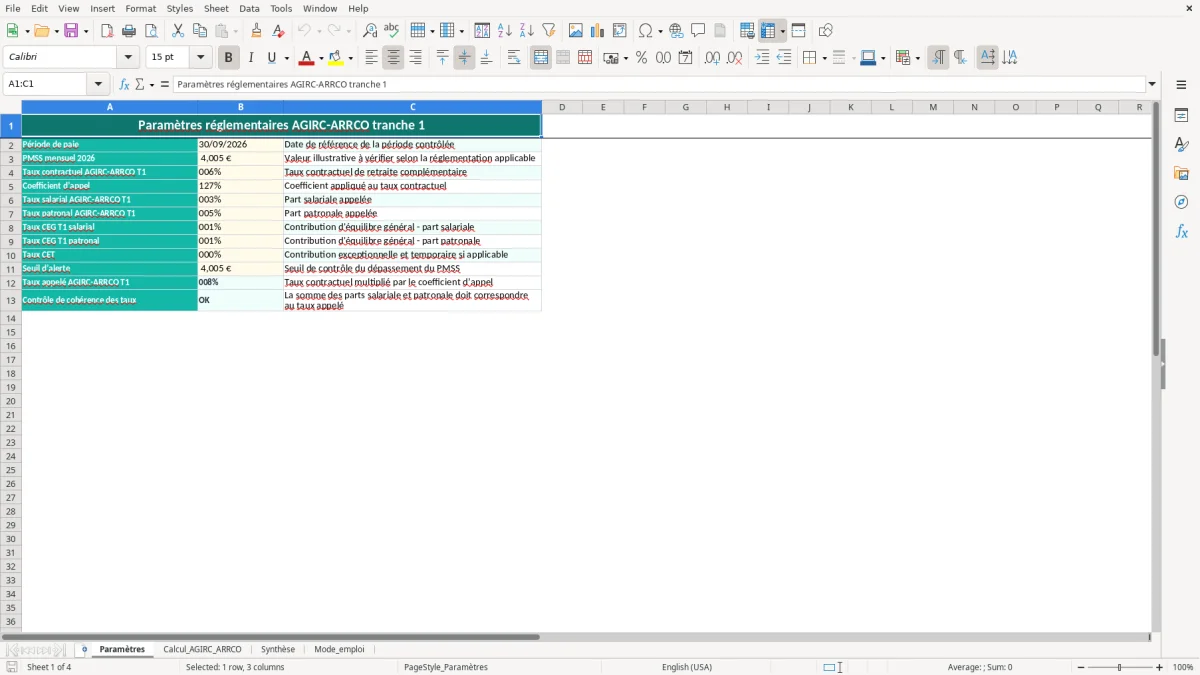The image size is (1200, 675).
Task: Expand the Font Name dropdown
Action: 128,58
